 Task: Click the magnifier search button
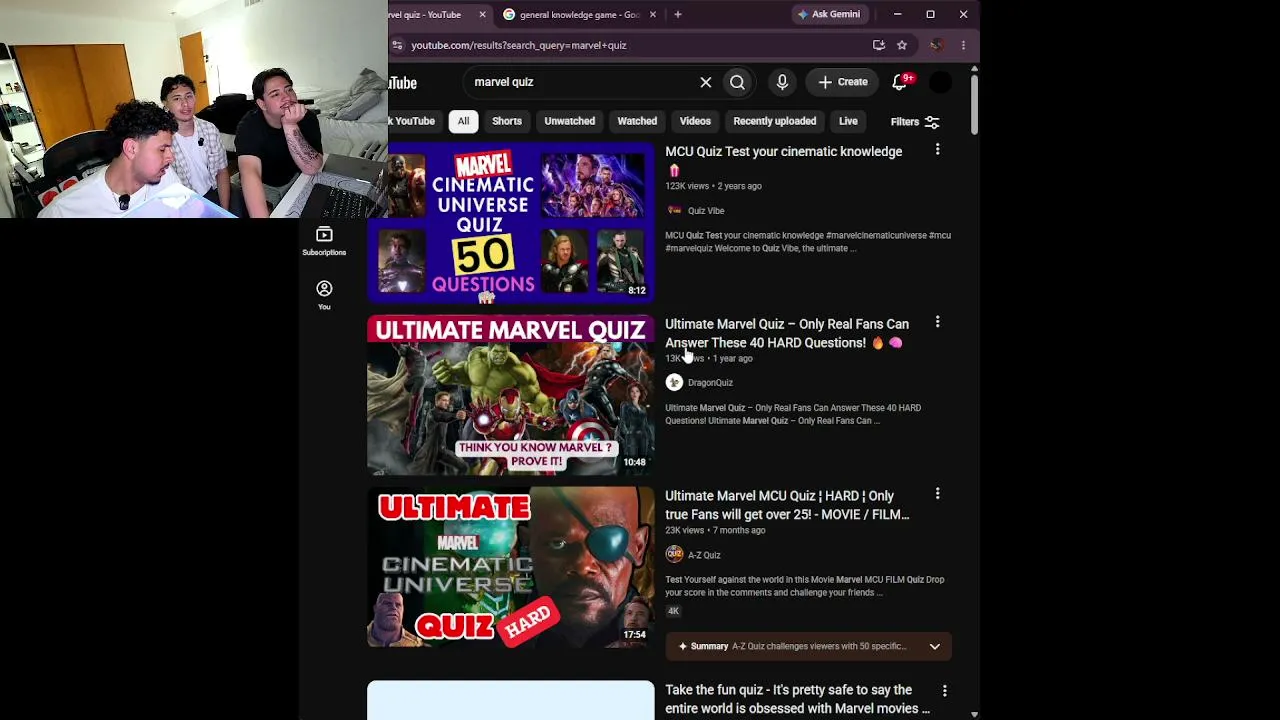(737, 82)
